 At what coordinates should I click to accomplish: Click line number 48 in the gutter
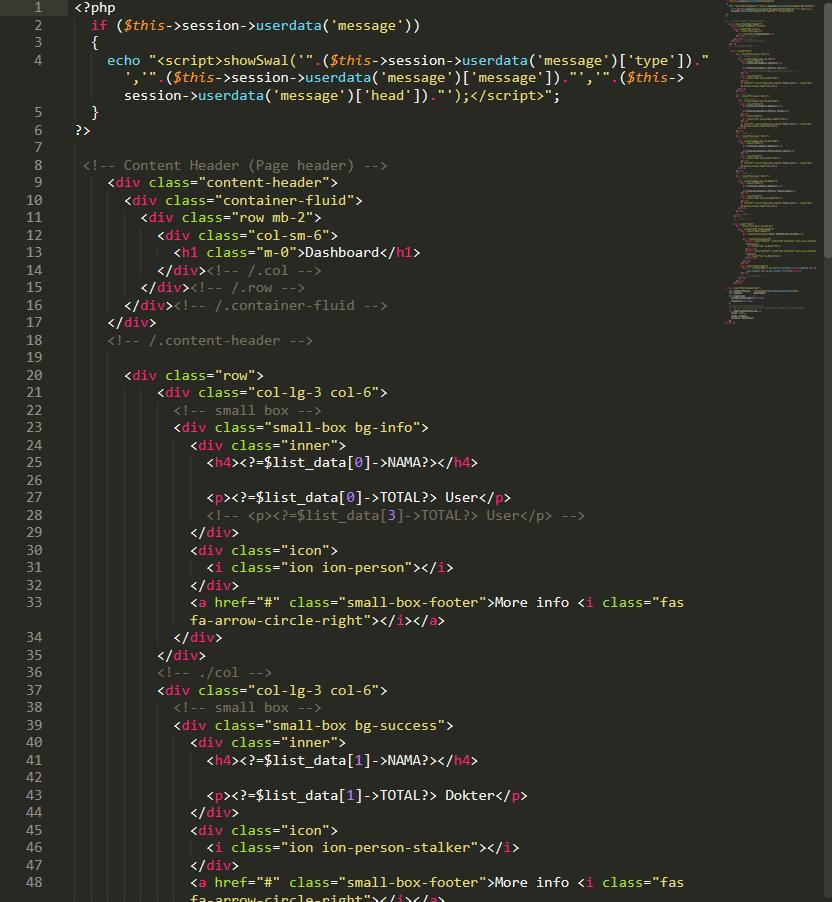point(34,882)
